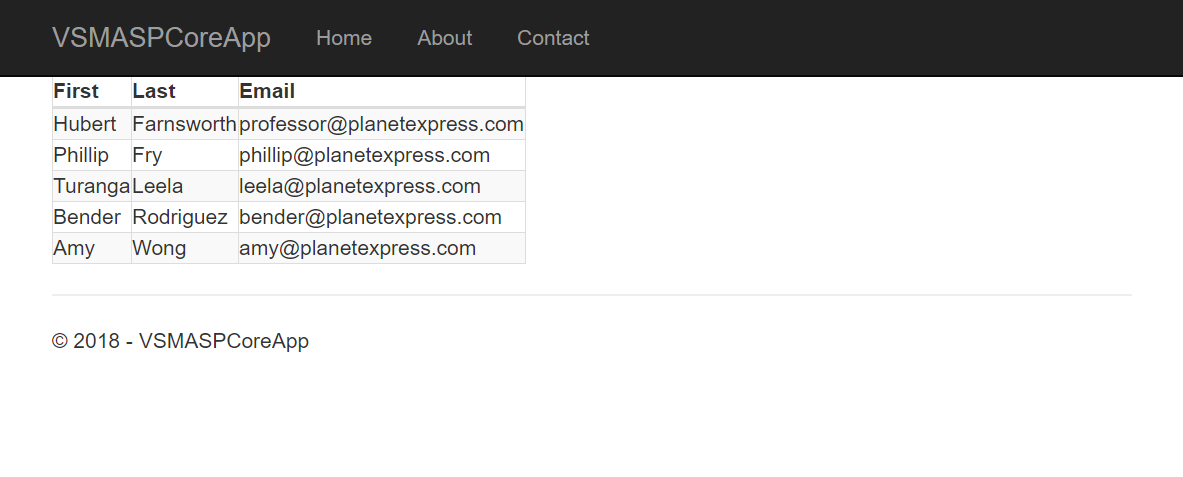Go to the About page
This screenshot has height=477, width=1183.
pyautogui.click(x=444, y=38)
